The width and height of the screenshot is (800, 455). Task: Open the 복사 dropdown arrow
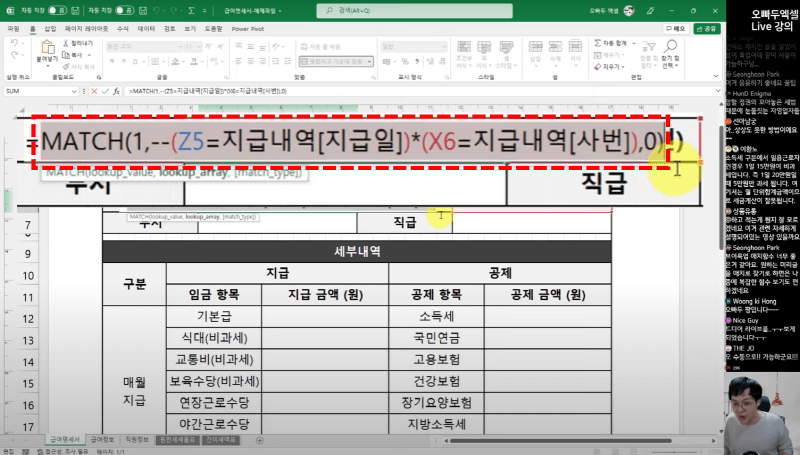tap(89, 55)
